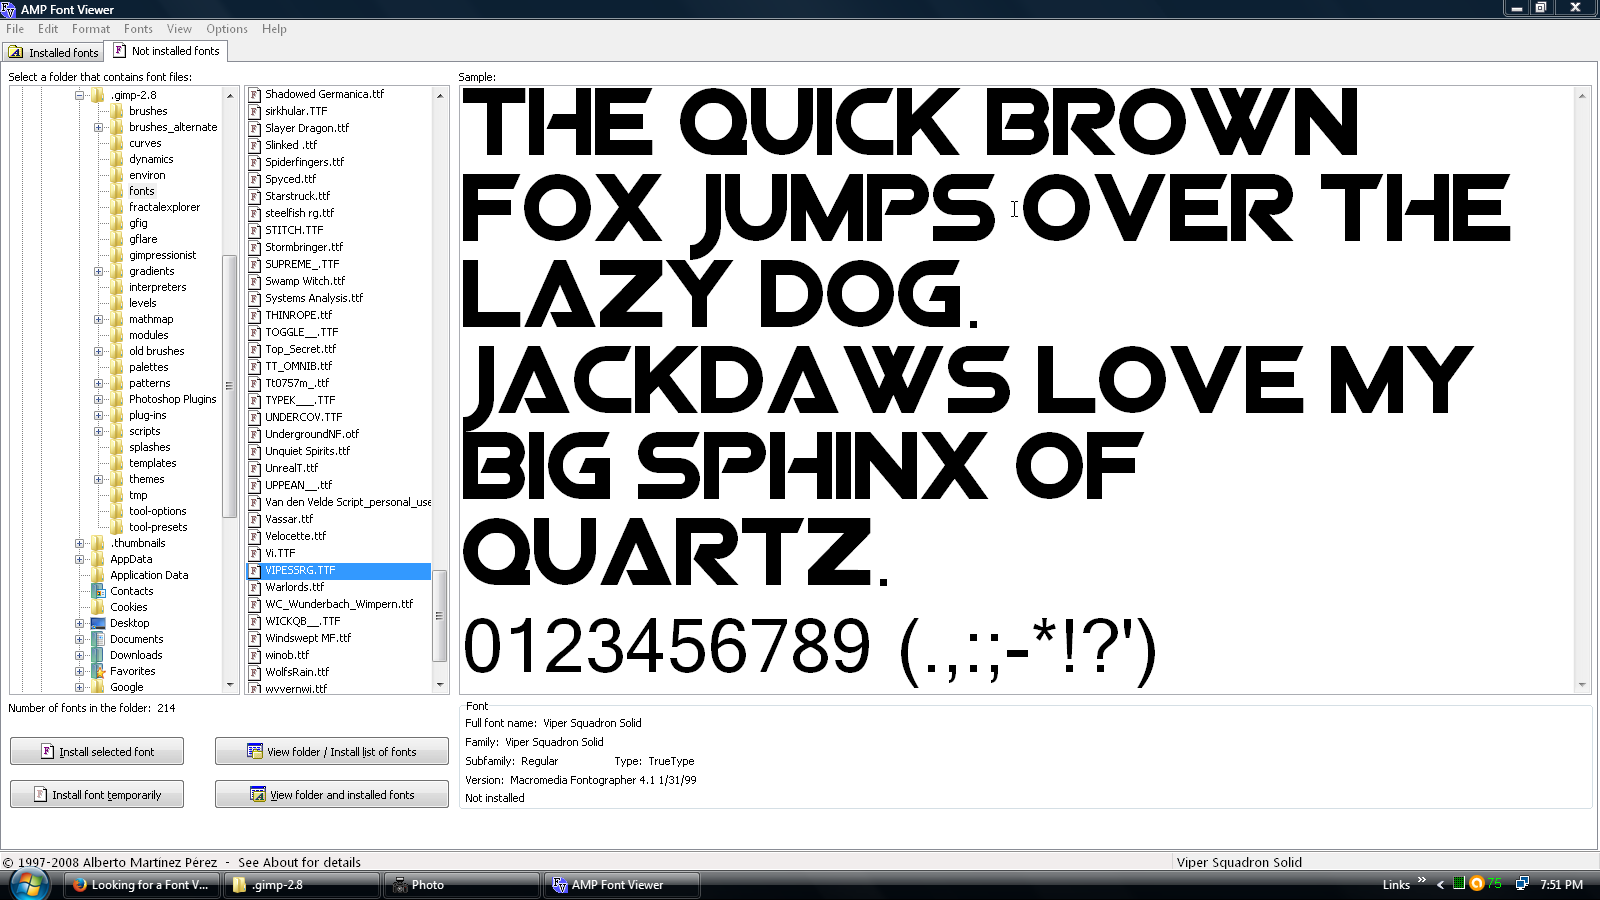Select the fonts folder in the tree
1600x900 pixels.
(x=142, y=191)
